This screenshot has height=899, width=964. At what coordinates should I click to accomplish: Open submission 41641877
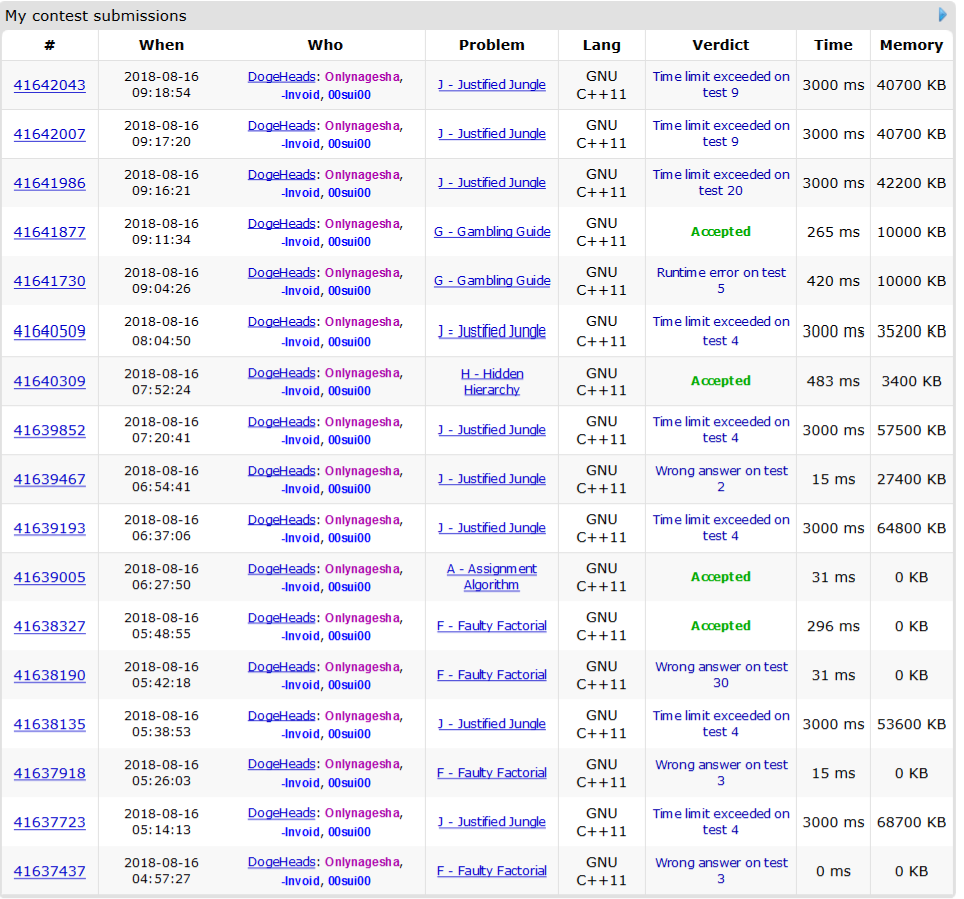pos(49,232)
